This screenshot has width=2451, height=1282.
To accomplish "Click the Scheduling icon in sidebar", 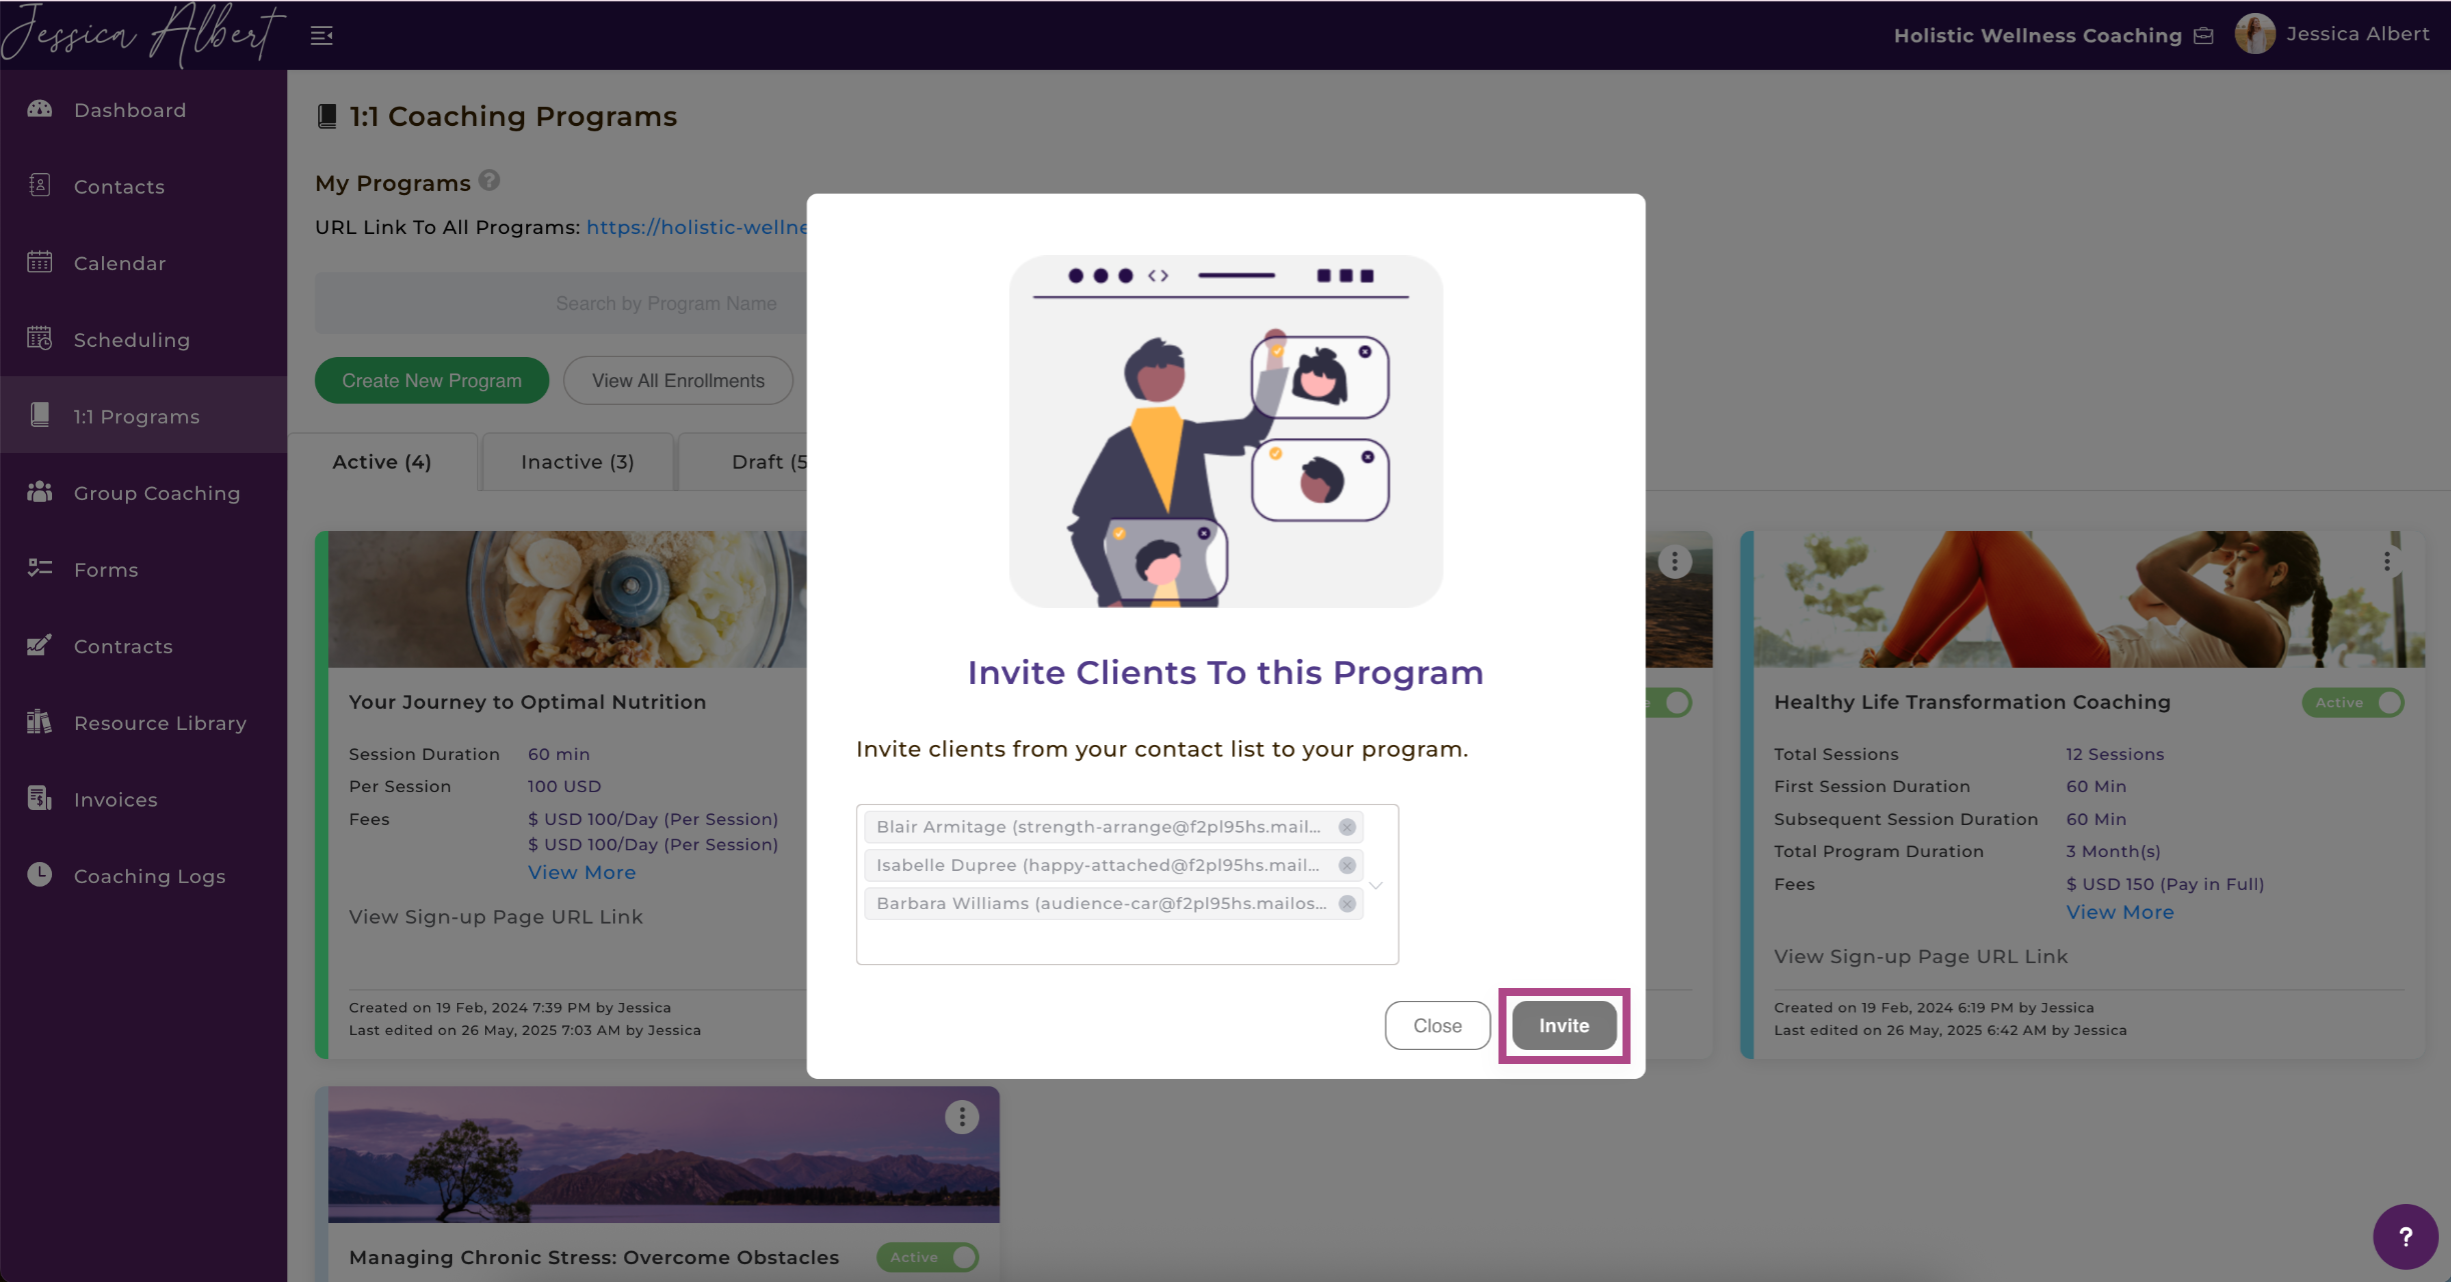I will 40,339.
